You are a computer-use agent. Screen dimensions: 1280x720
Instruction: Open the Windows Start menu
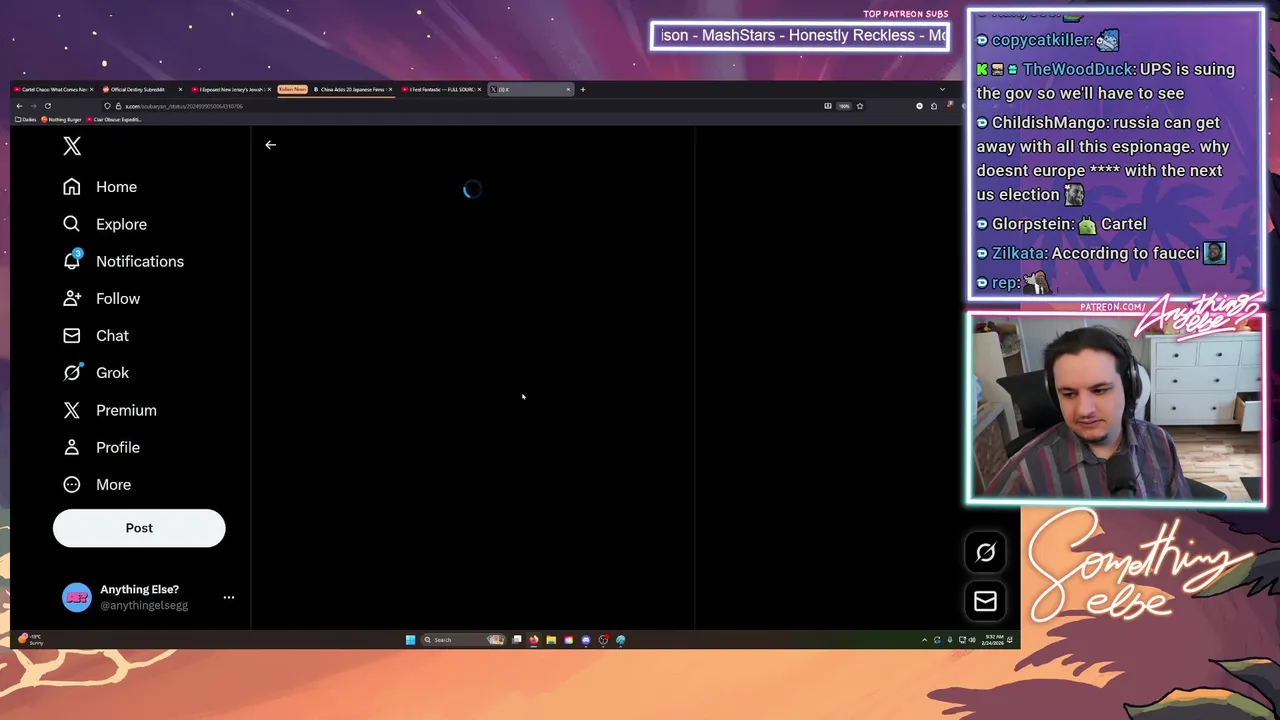tap(410, 640)
